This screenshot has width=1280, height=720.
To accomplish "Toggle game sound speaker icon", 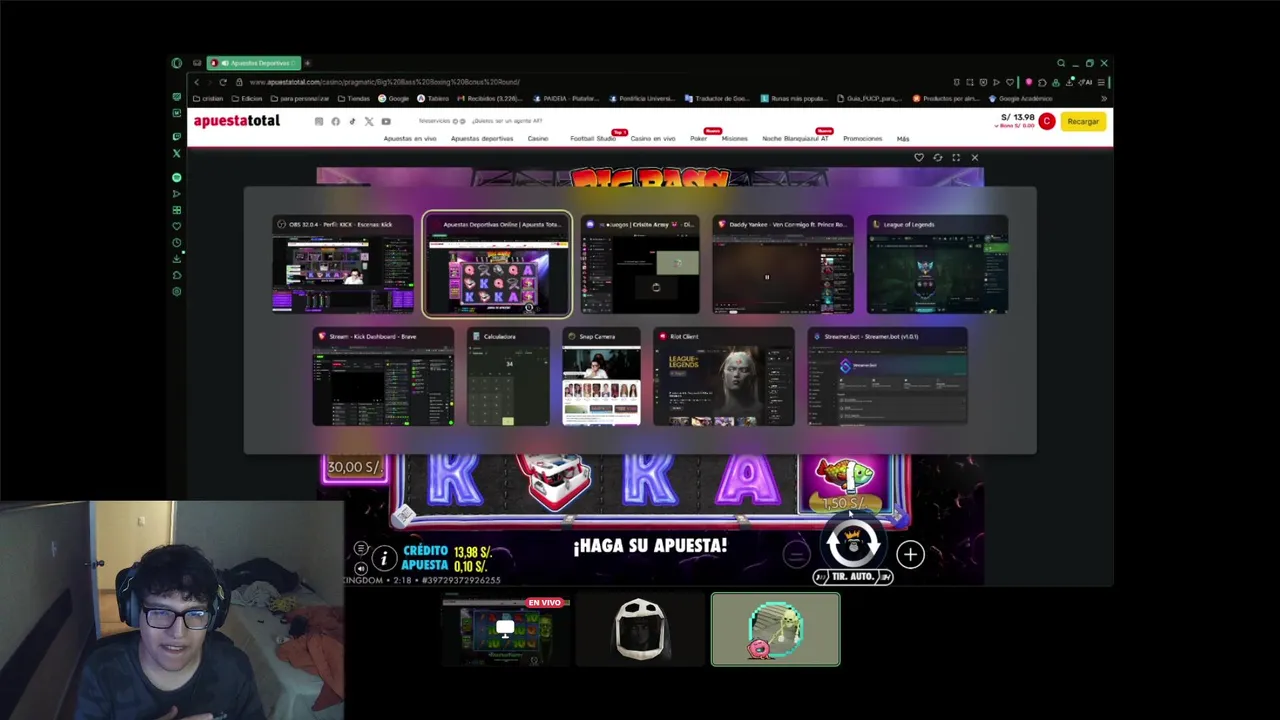I will coord(361,568).
